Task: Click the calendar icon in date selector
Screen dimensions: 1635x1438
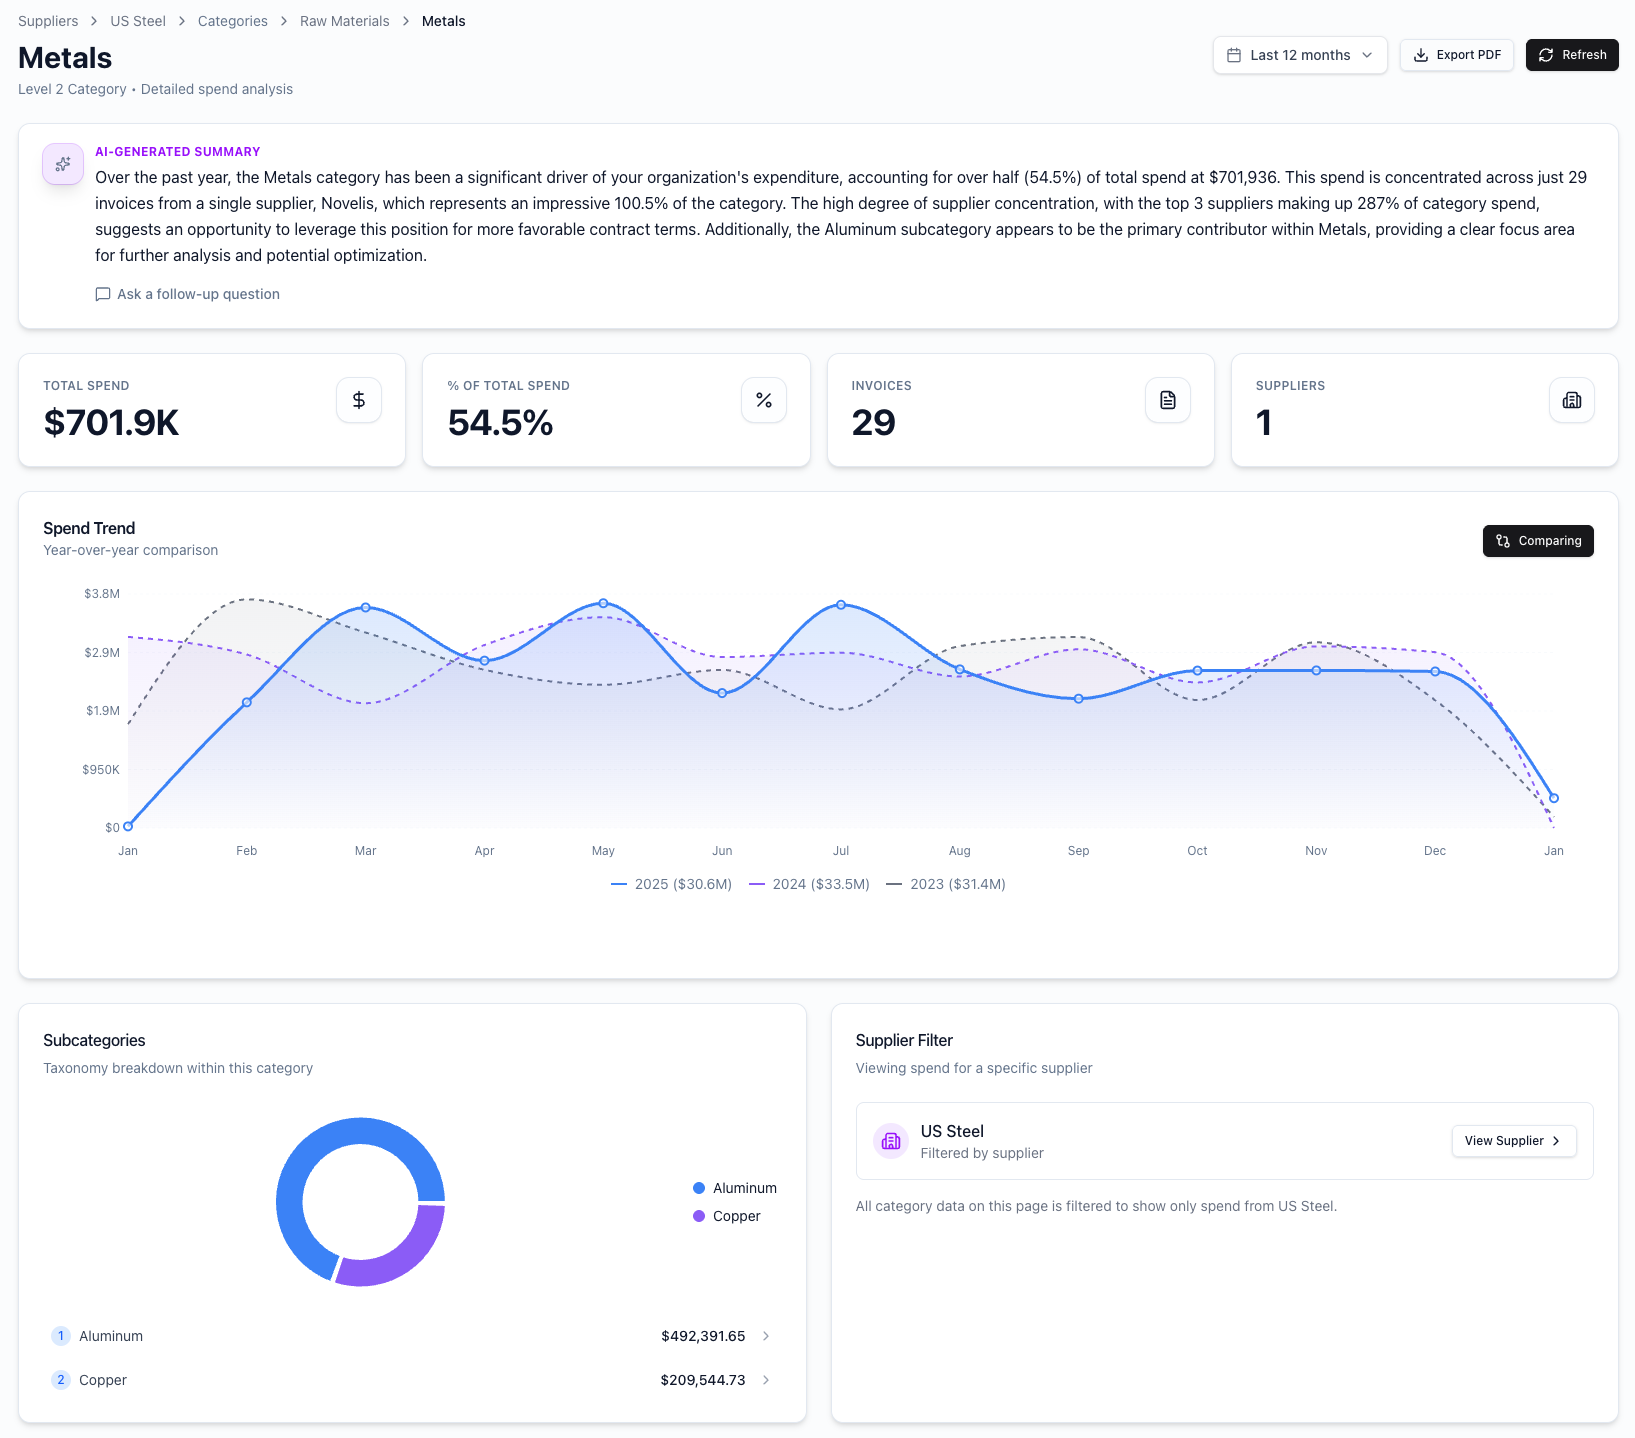Action: click(1234, 55)
